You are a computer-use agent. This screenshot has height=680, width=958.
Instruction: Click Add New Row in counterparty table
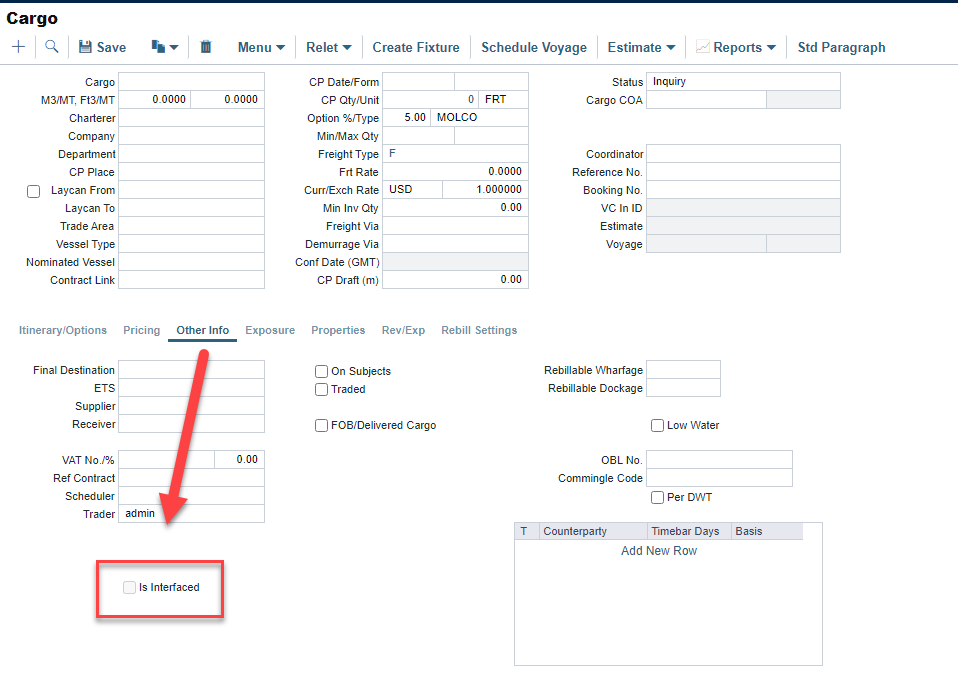(x=659, y=551)
